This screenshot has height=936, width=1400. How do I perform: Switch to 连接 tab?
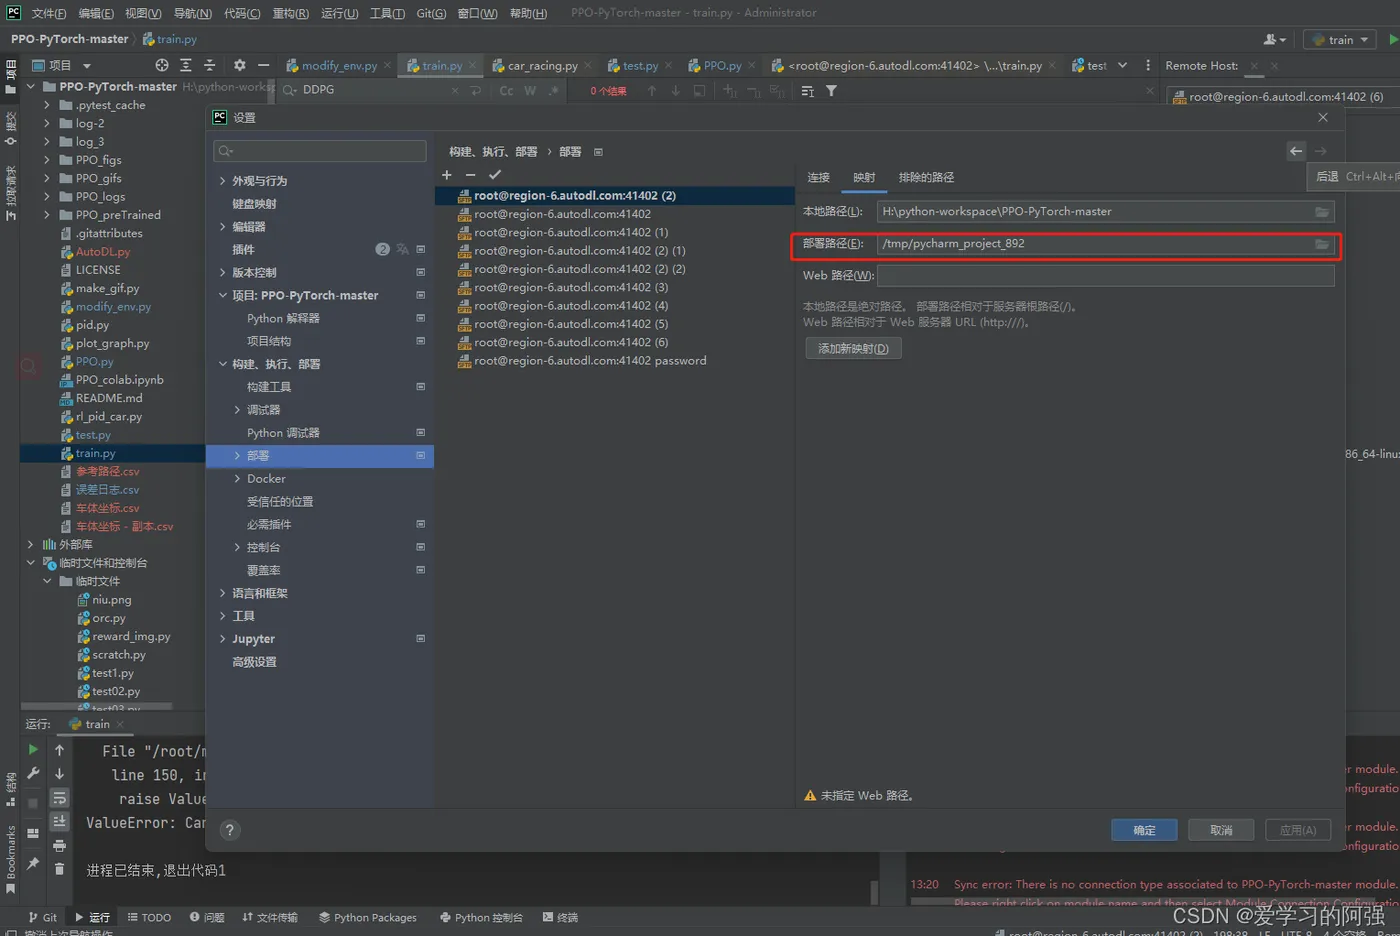click(819, 177)
